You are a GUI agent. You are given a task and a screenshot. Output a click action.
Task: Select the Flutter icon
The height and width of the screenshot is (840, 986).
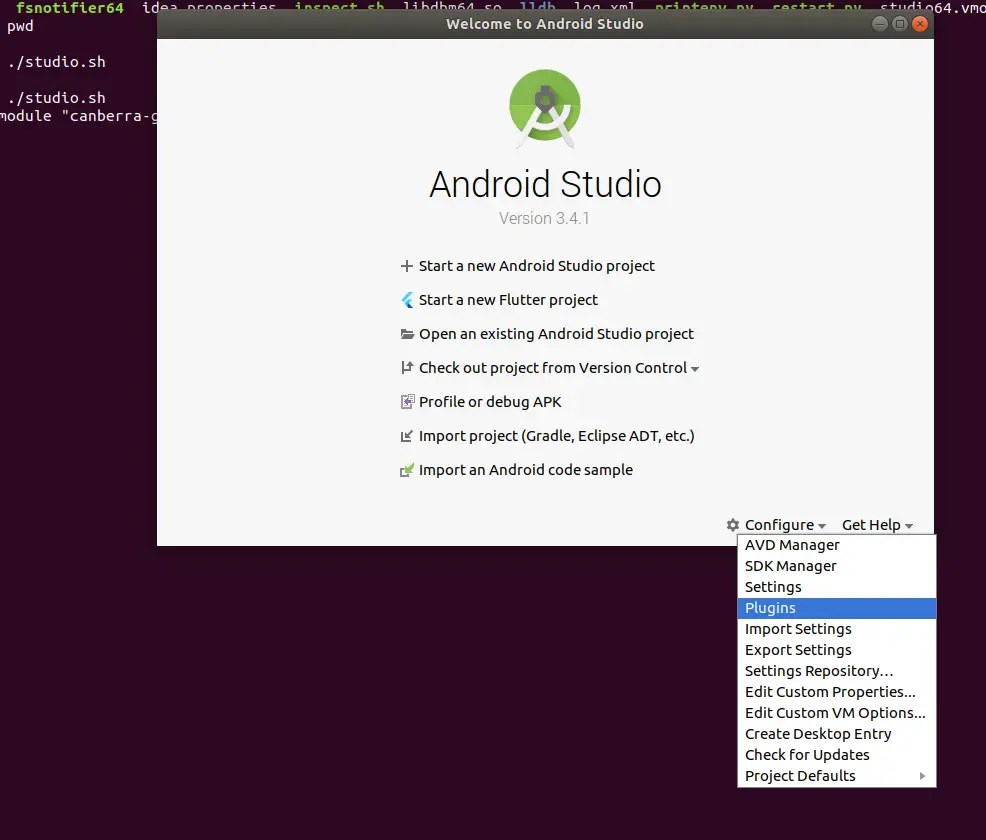click(407, 299)
